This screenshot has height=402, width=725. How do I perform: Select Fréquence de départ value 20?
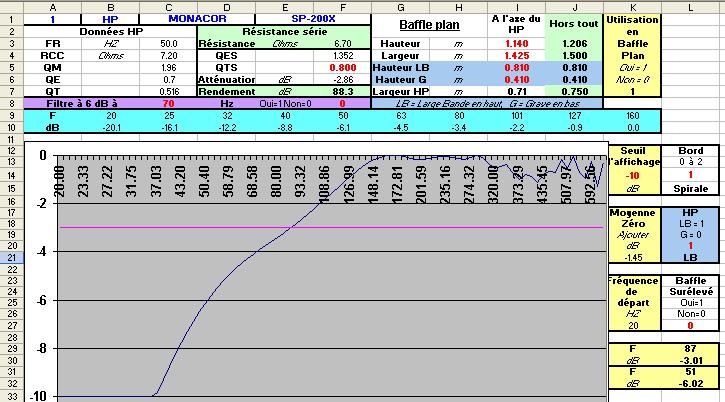click(x=633, y=326)
